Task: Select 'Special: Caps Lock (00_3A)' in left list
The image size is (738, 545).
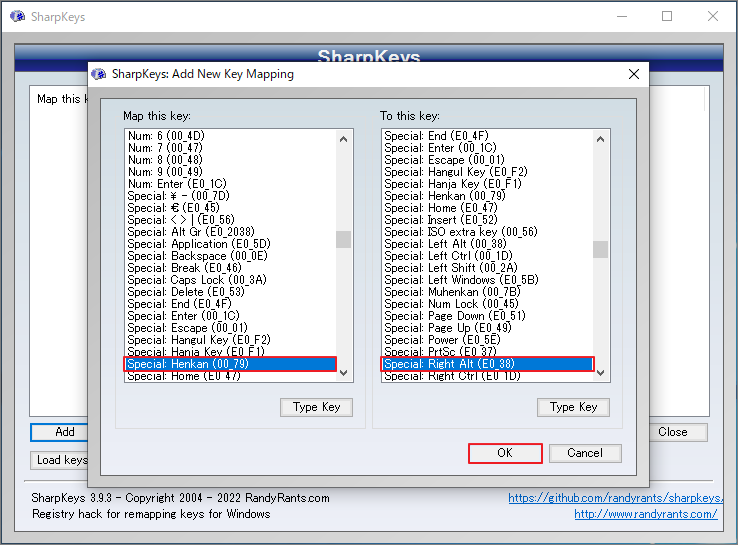Action: (x=231, y=280)
